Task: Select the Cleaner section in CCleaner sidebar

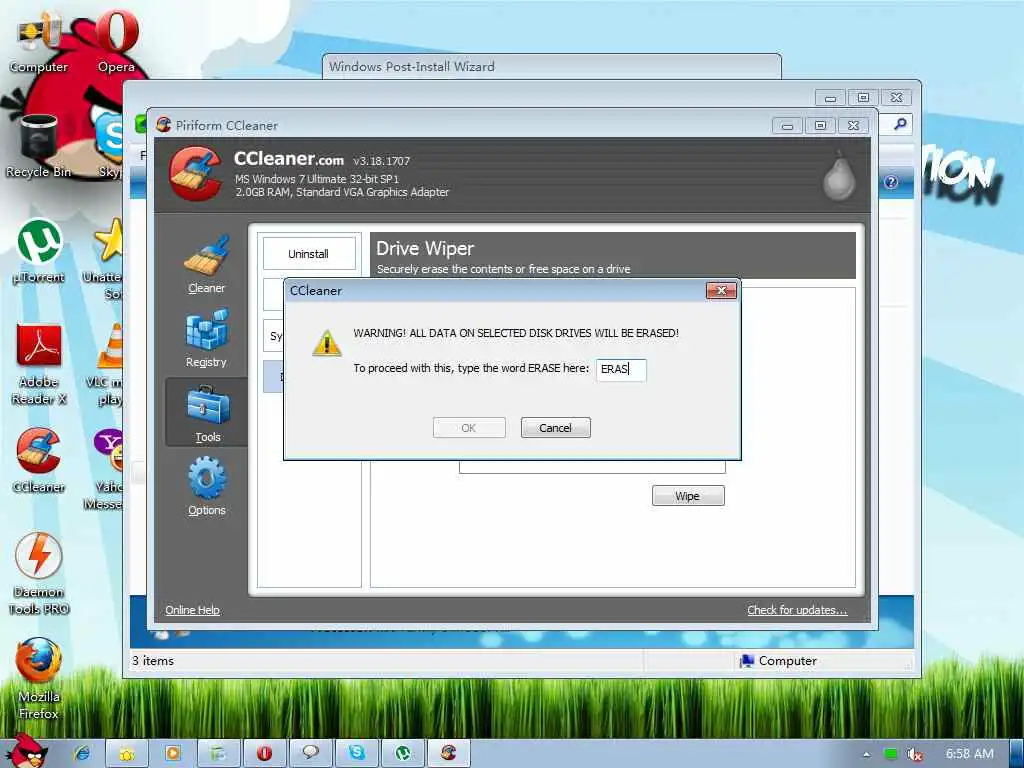Action: point(206,264)
